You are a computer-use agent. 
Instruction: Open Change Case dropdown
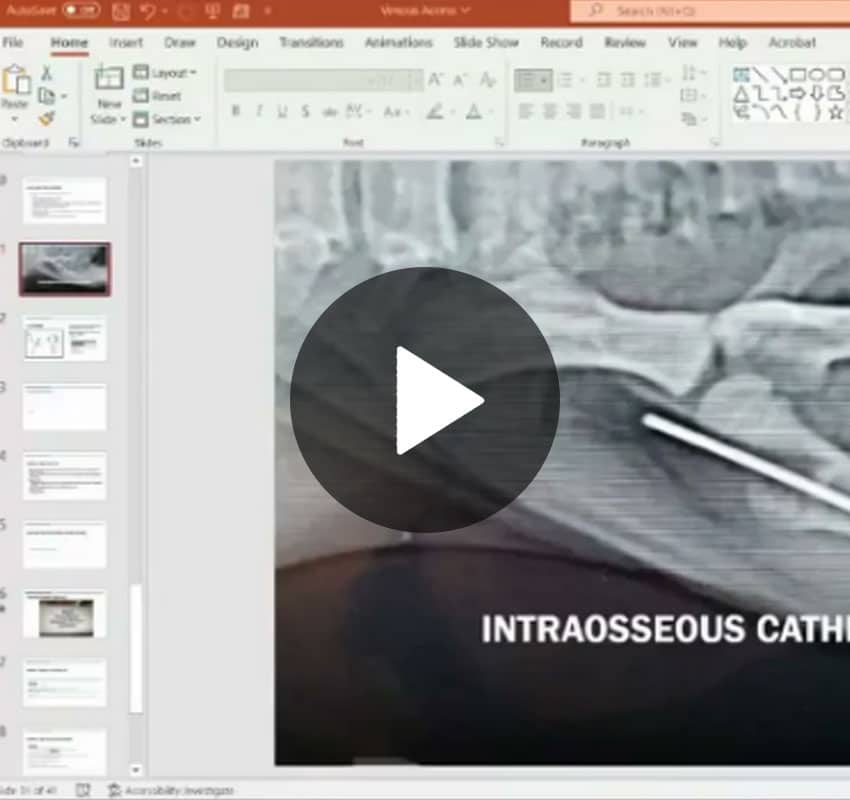[396, 112]
